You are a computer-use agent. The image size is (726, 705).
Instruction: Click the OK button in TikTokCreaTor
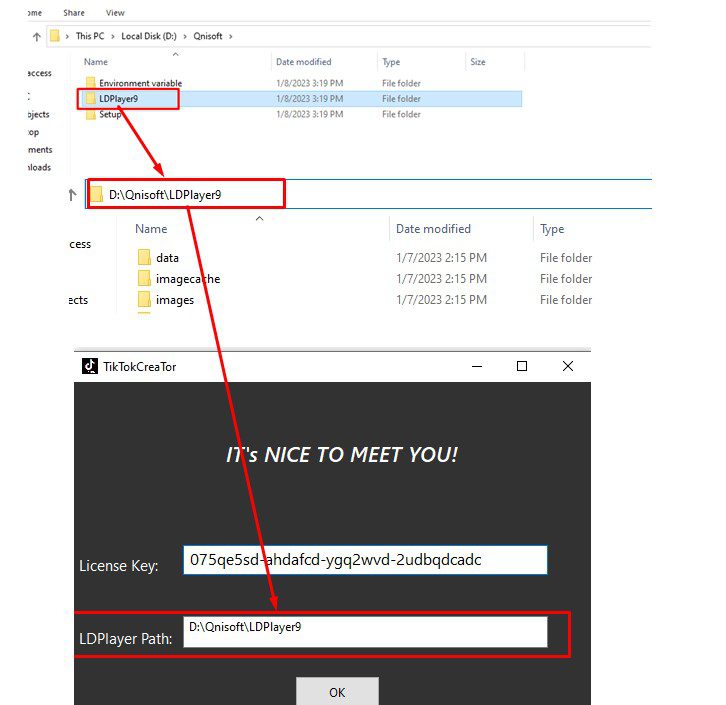(x=337, y=692)
